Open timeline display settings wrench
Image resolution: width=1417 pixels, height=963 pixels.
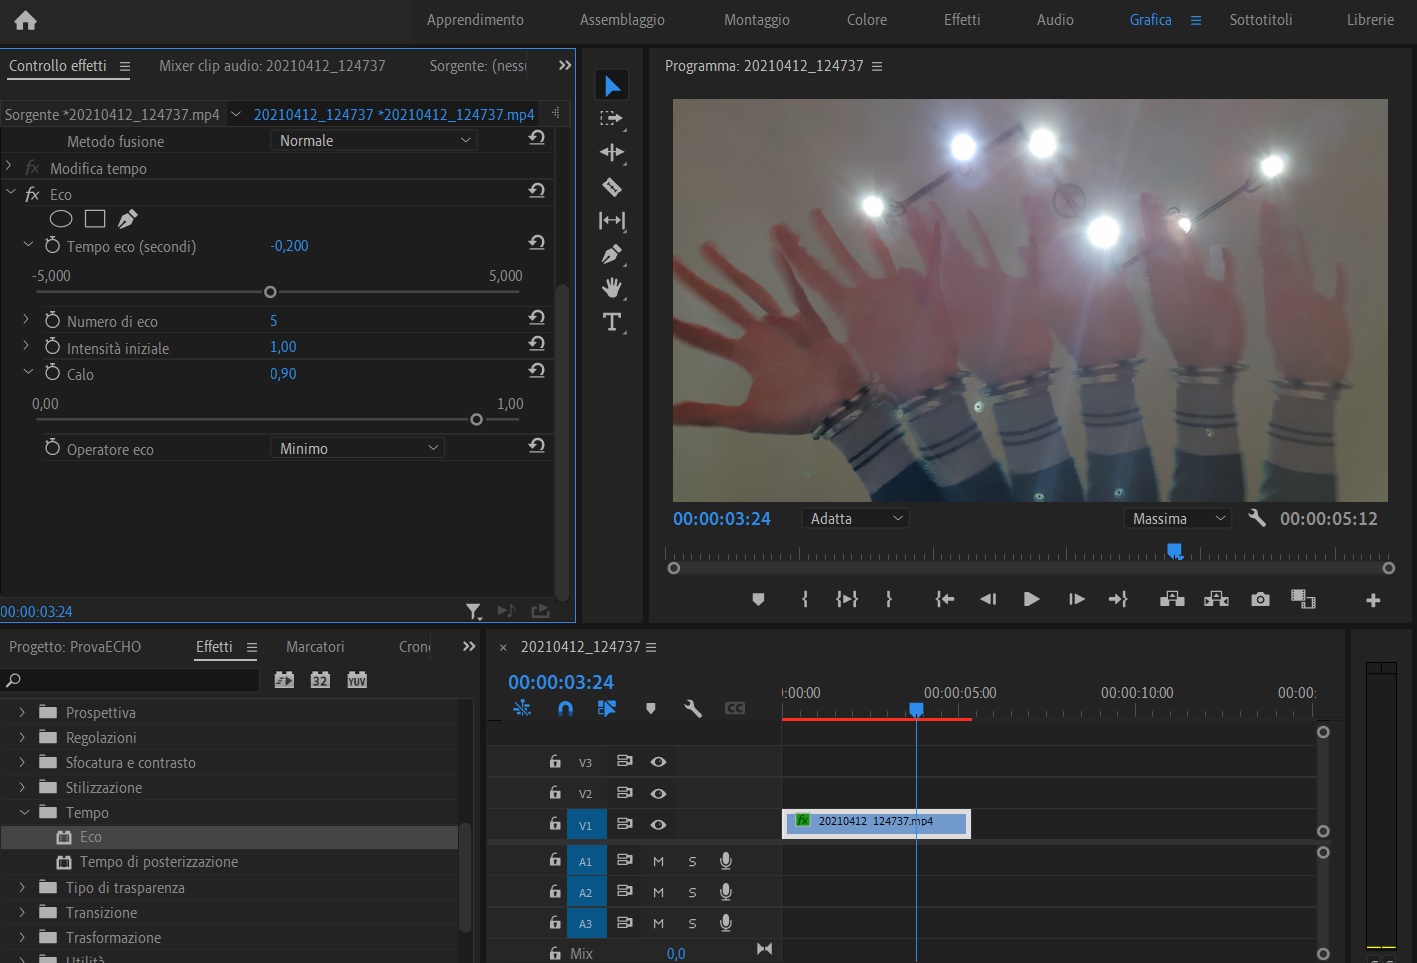pyautogui.click(x=692, y=708)
